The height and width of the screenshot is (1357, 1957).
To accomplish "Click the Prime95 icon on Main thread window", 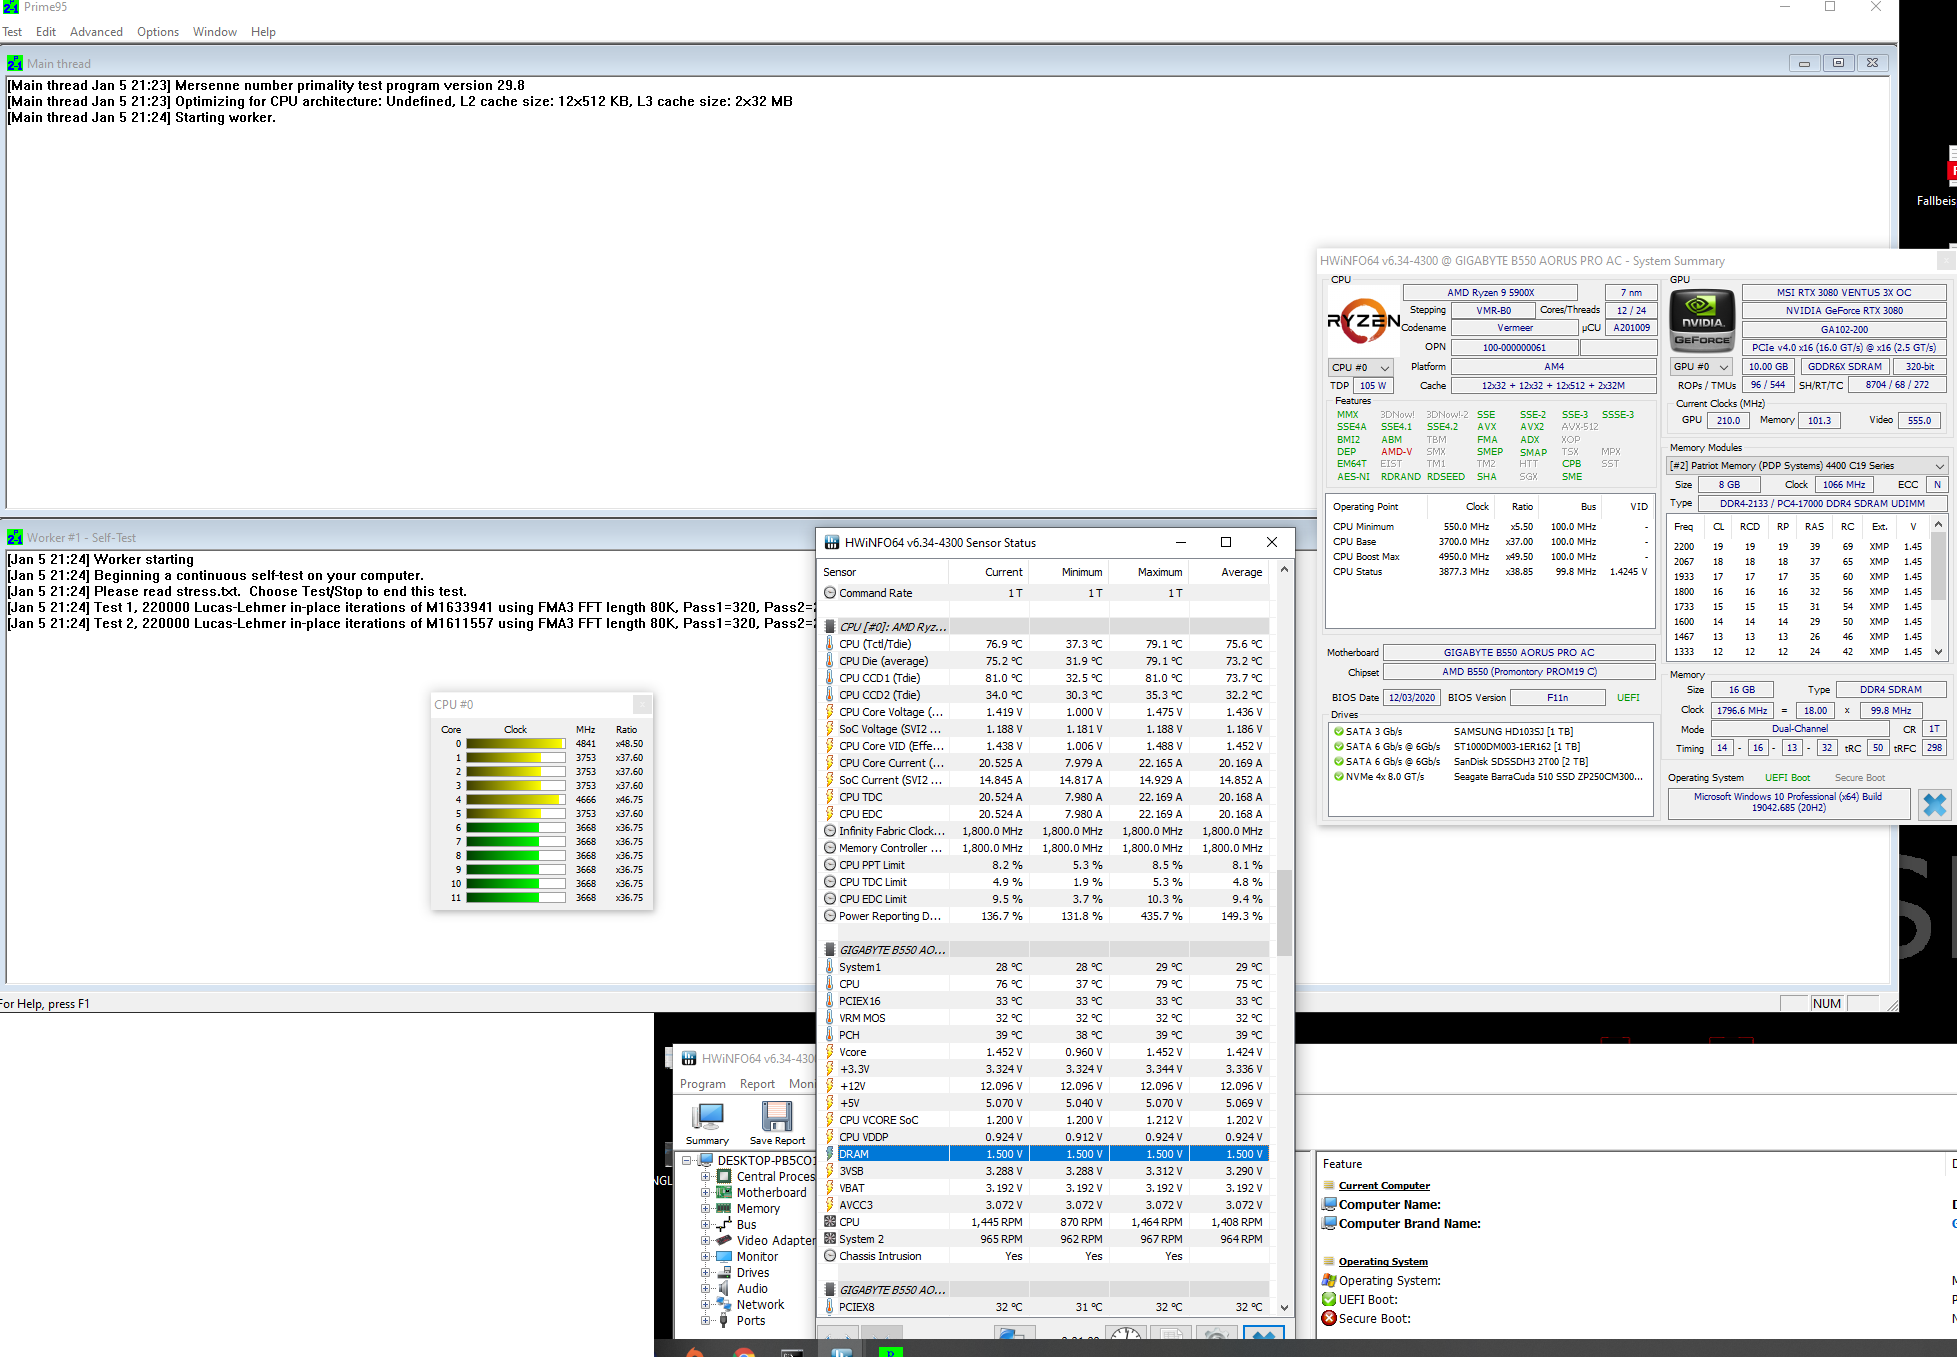I will click(15, 63).
